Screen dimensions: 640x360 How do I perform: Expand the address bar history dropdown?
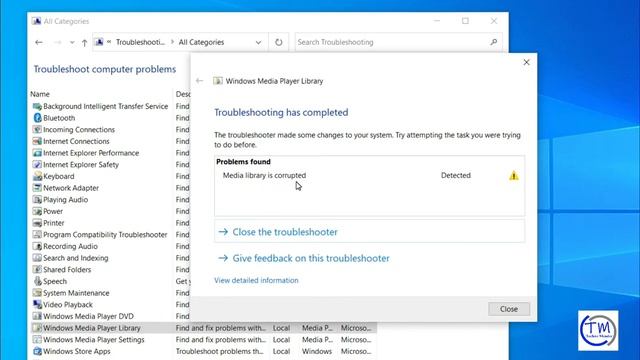click(x=258, y=42)
